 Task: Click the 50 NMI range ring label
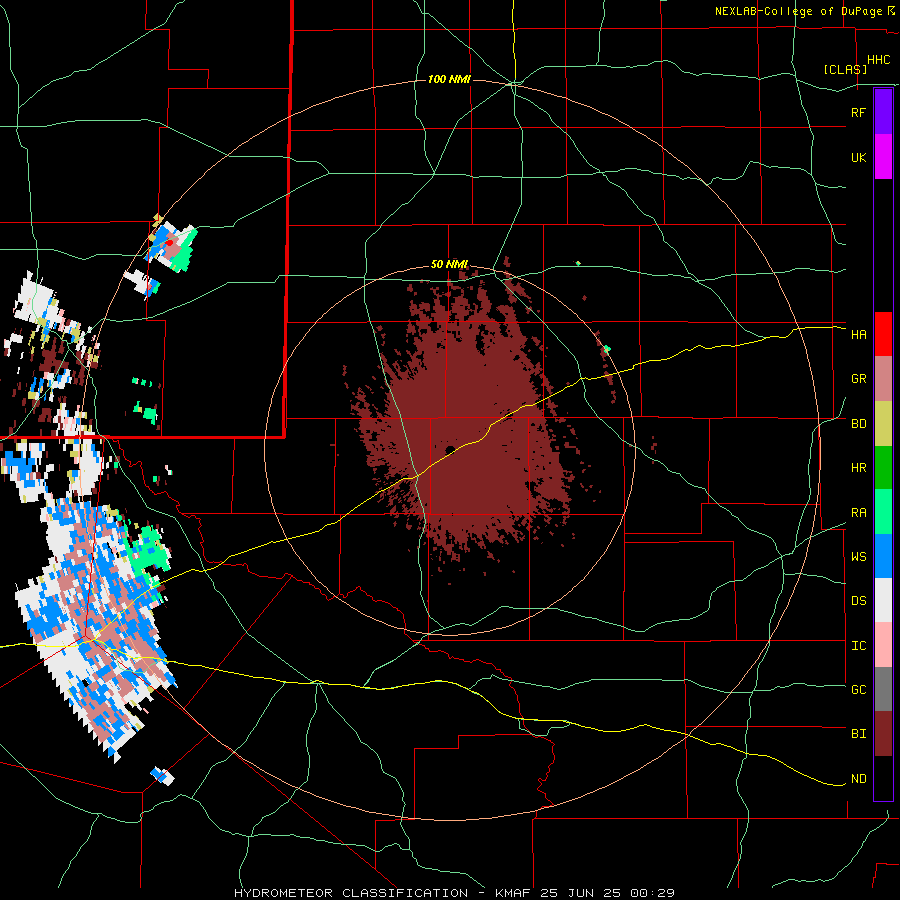tap(449, 264)
